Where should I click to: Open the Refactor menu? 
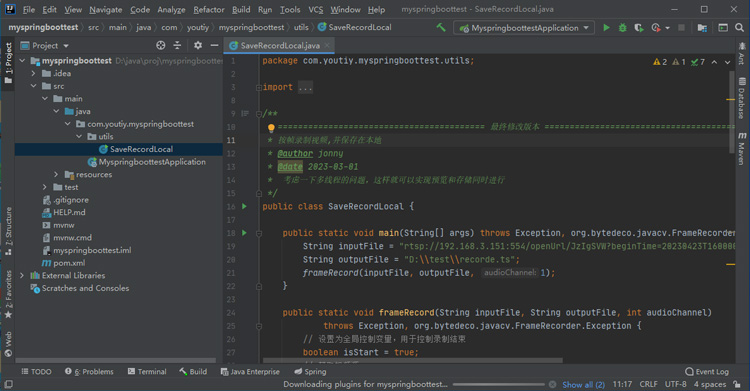pyautogui.click(x=209, y=10)
